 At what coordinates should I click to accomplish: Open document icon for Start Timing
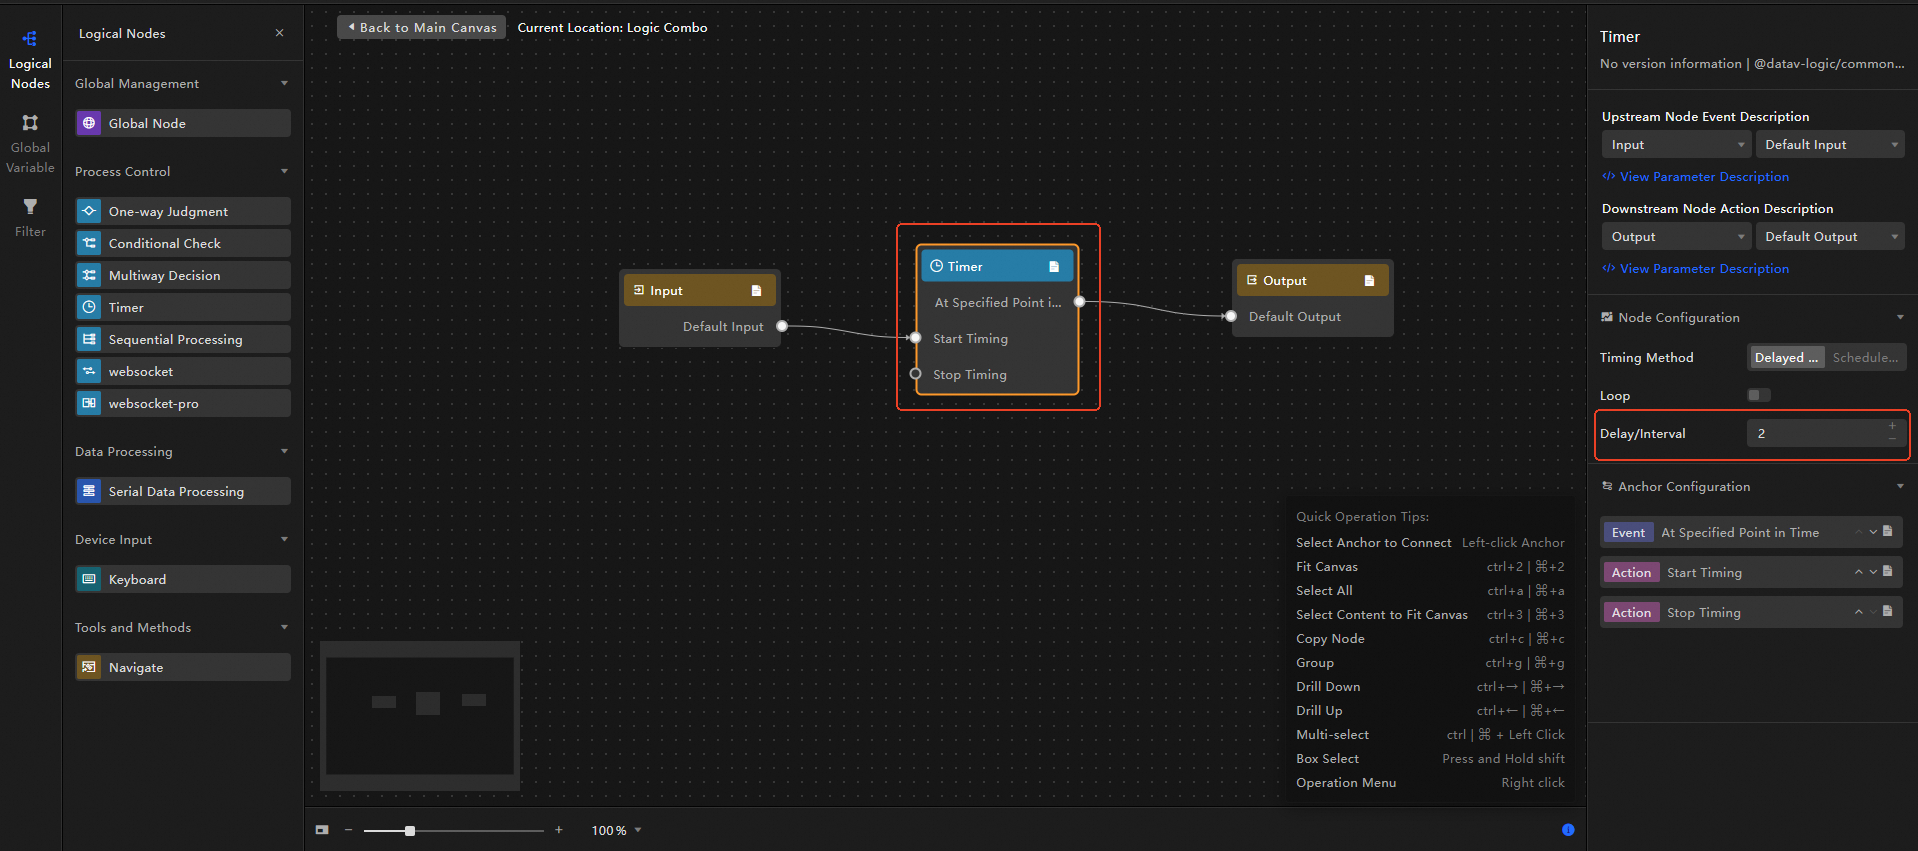click(1888, 571)
